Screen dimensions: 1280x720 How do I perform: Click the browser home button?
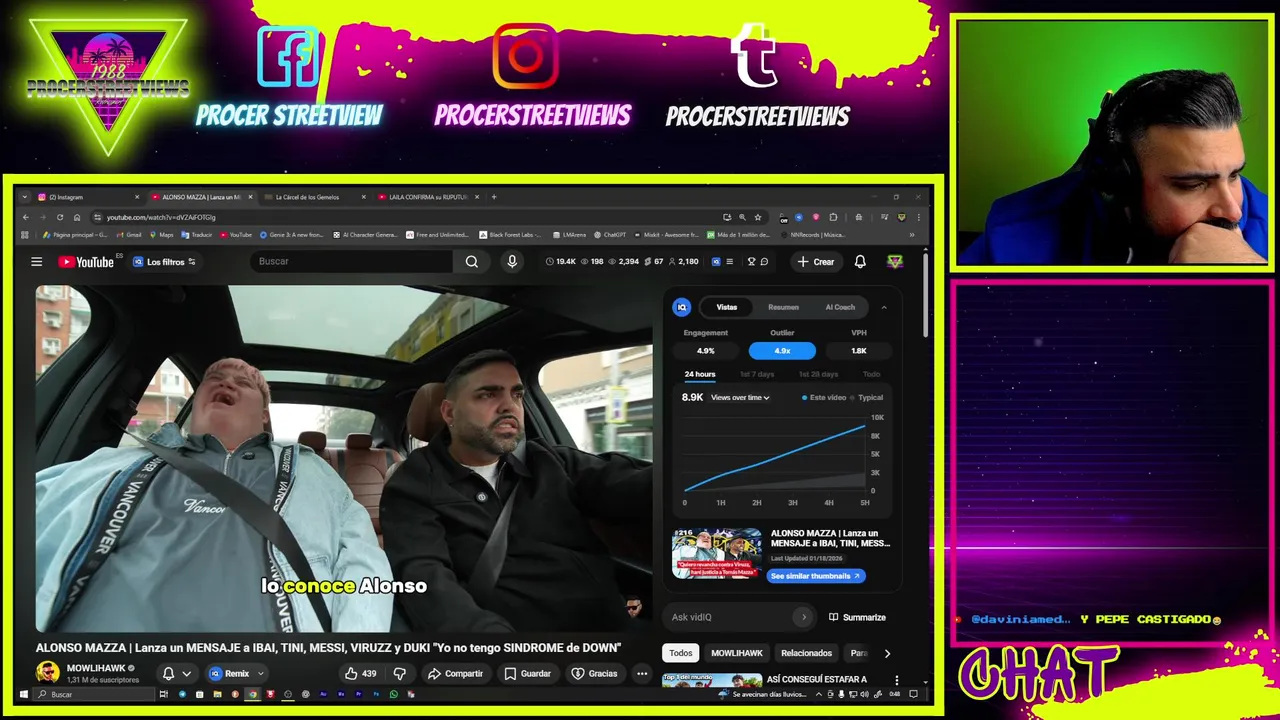(x=77, y=217)
